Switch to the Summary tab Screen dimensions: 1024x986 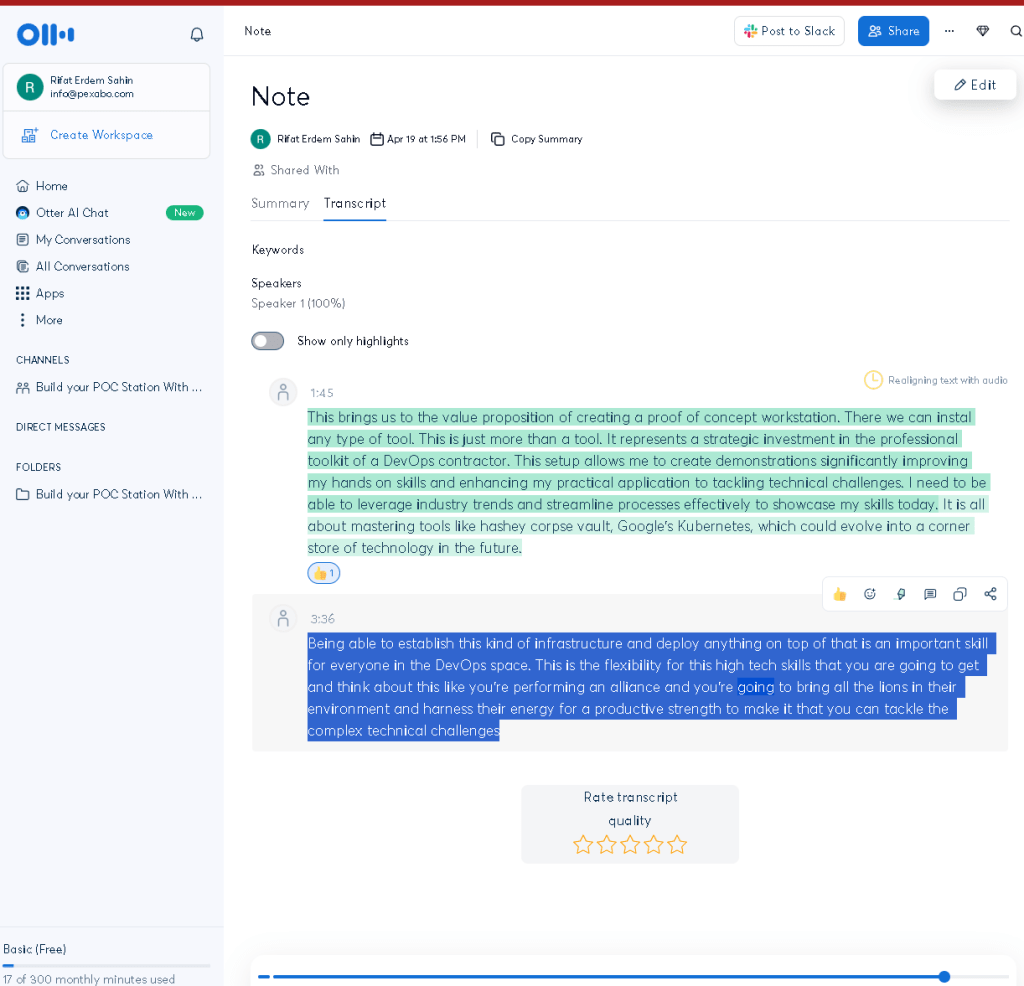(x=280, y=204)
